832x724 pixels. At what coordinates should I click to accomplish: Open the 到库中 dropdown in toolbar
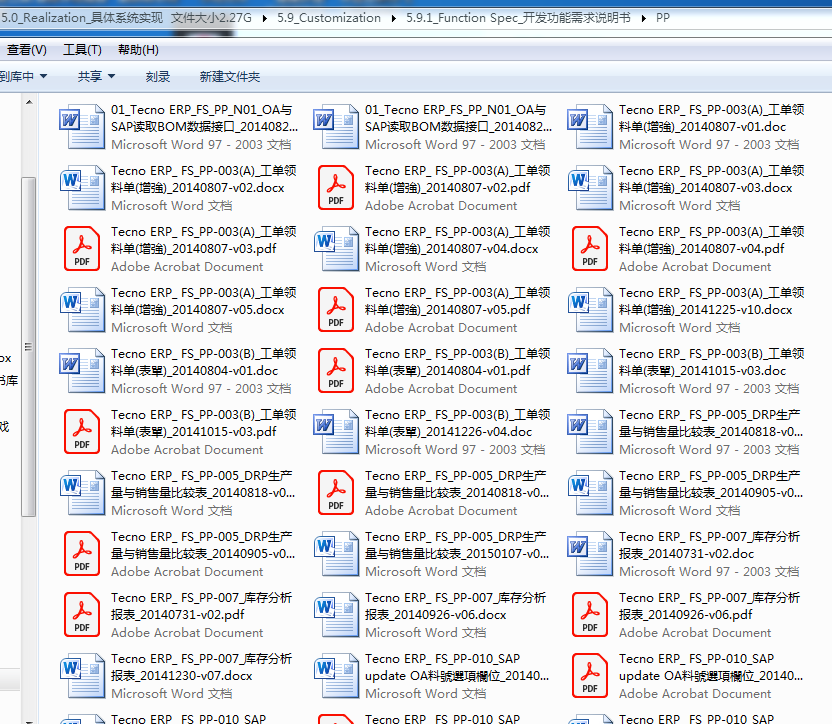pyautogui.click(x=23, y=76)
